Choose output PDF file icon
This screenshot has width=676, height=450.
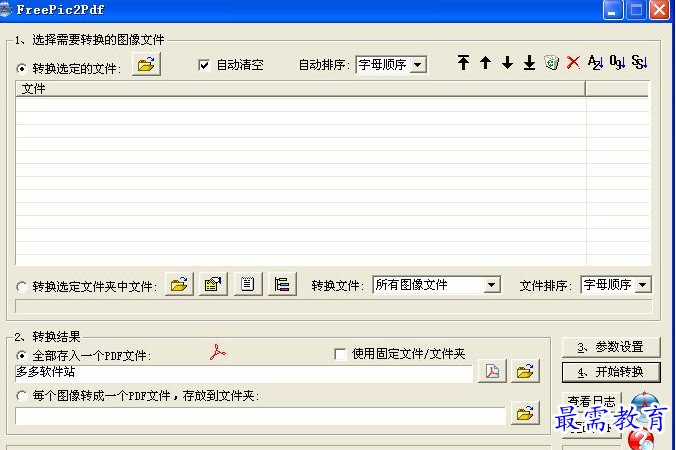point(492,371)
